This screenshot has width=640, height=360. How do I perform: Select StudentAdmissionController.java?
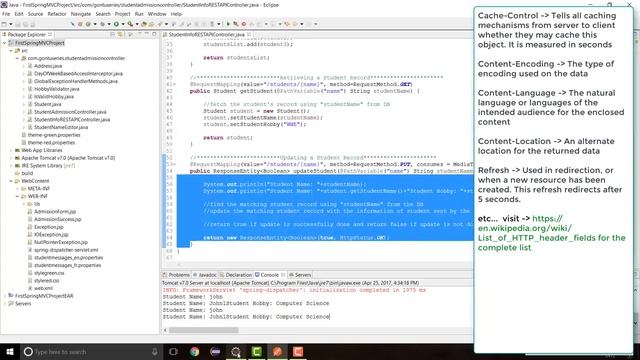coord(70,112)
